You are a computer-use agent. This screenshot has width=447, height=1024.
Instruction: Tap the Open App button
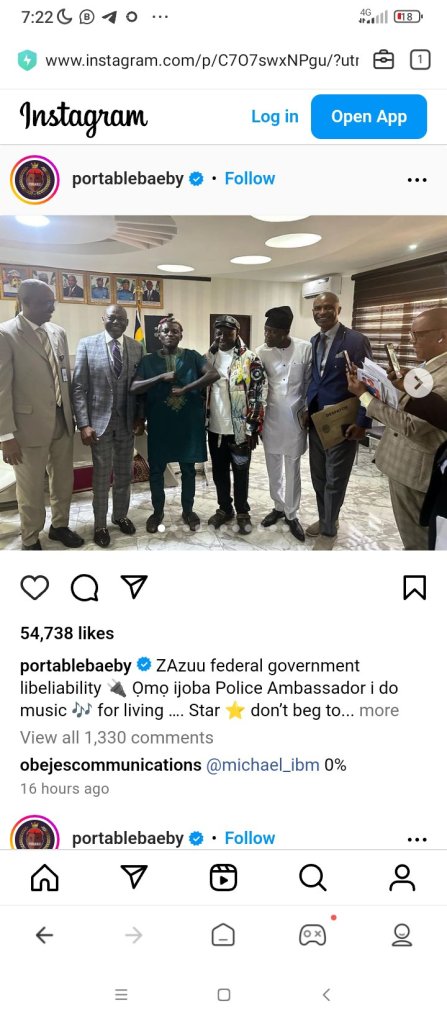coord(369,116)
